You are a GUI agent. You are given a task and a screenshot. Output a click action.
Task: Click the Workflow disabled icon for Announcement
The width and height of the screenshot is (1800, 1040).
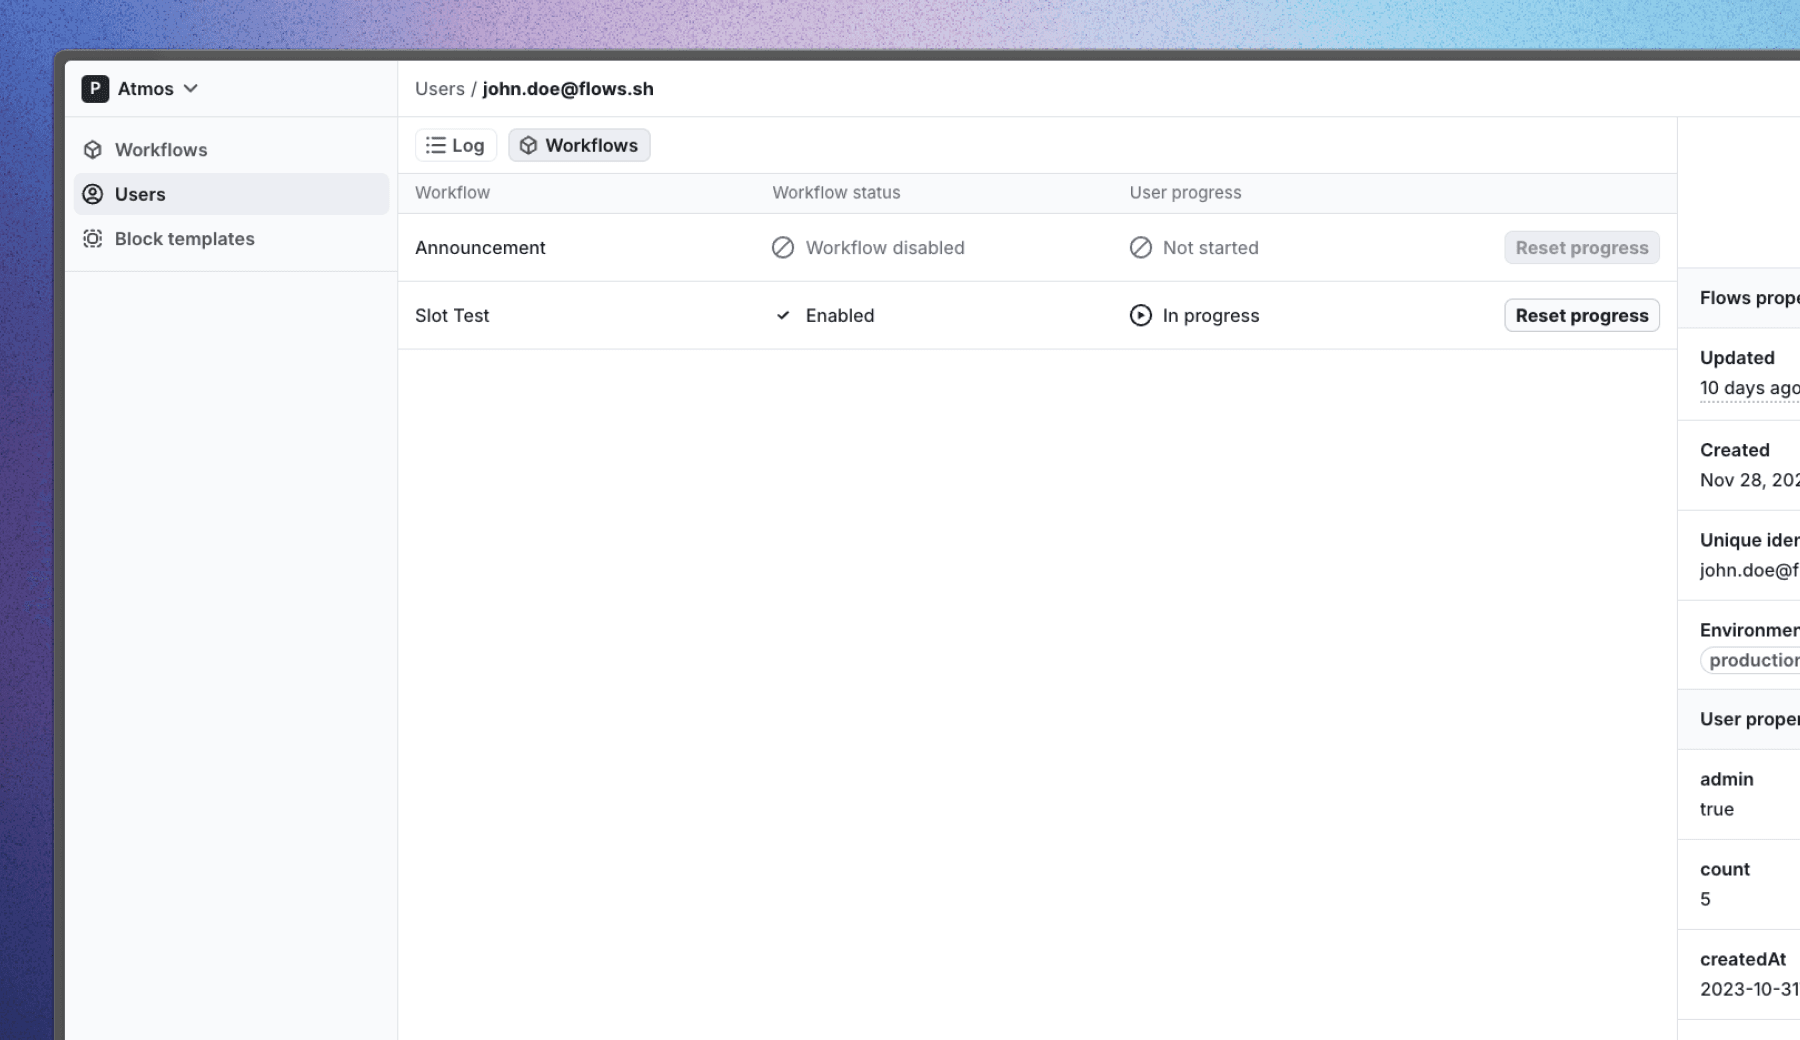pos(782,247)
